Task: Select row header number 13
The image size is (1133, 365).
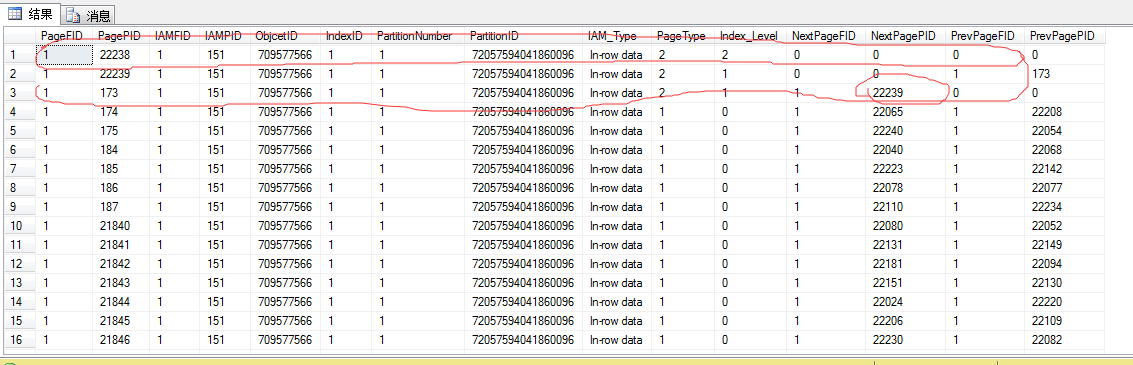Action: pos(20,283)
